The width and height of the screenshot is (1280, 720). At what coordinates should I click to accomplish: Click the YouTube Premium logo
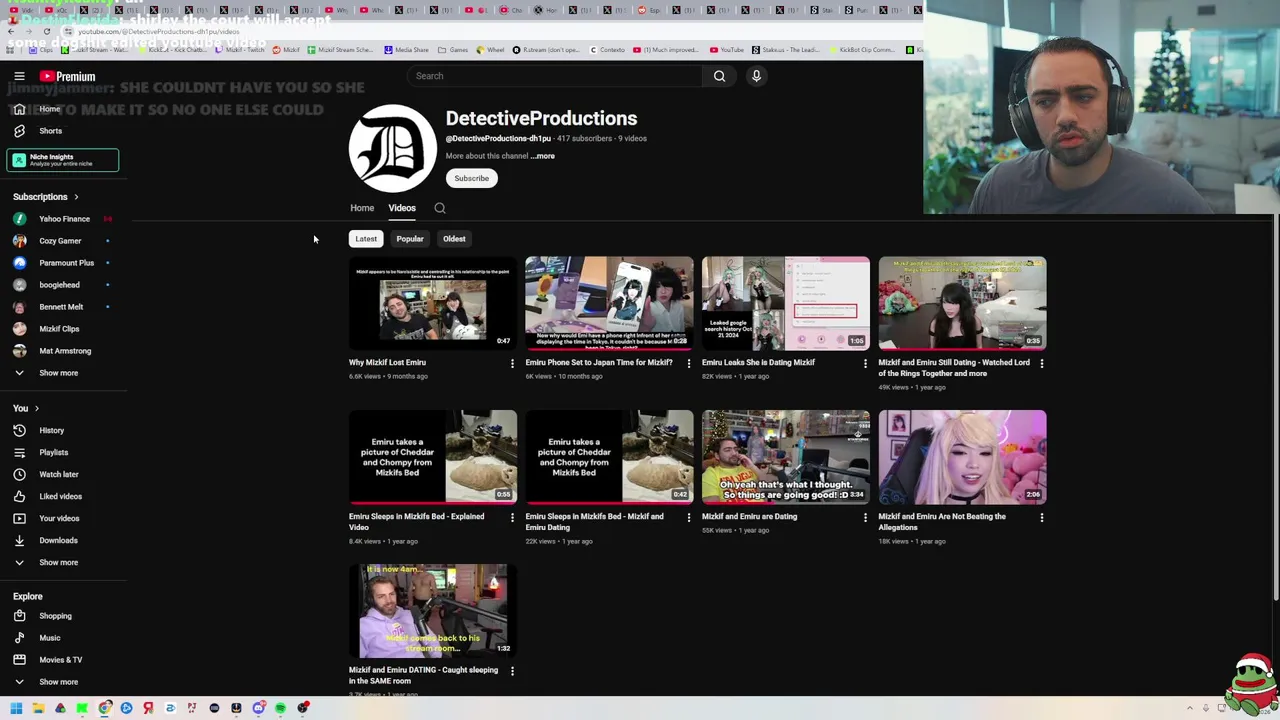[68, 76]
